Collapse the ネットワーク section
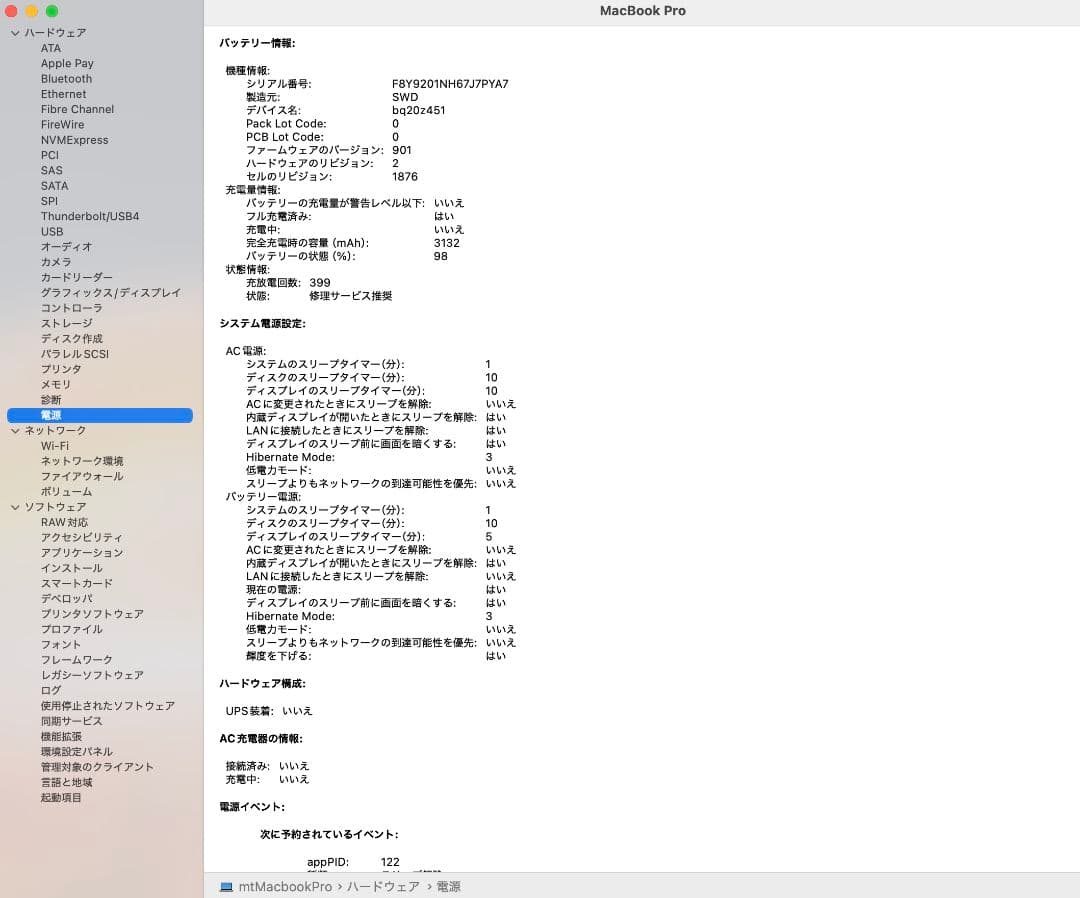This screenshot has height=898, width=1080. pyautogui.click(x=15, y=430)
